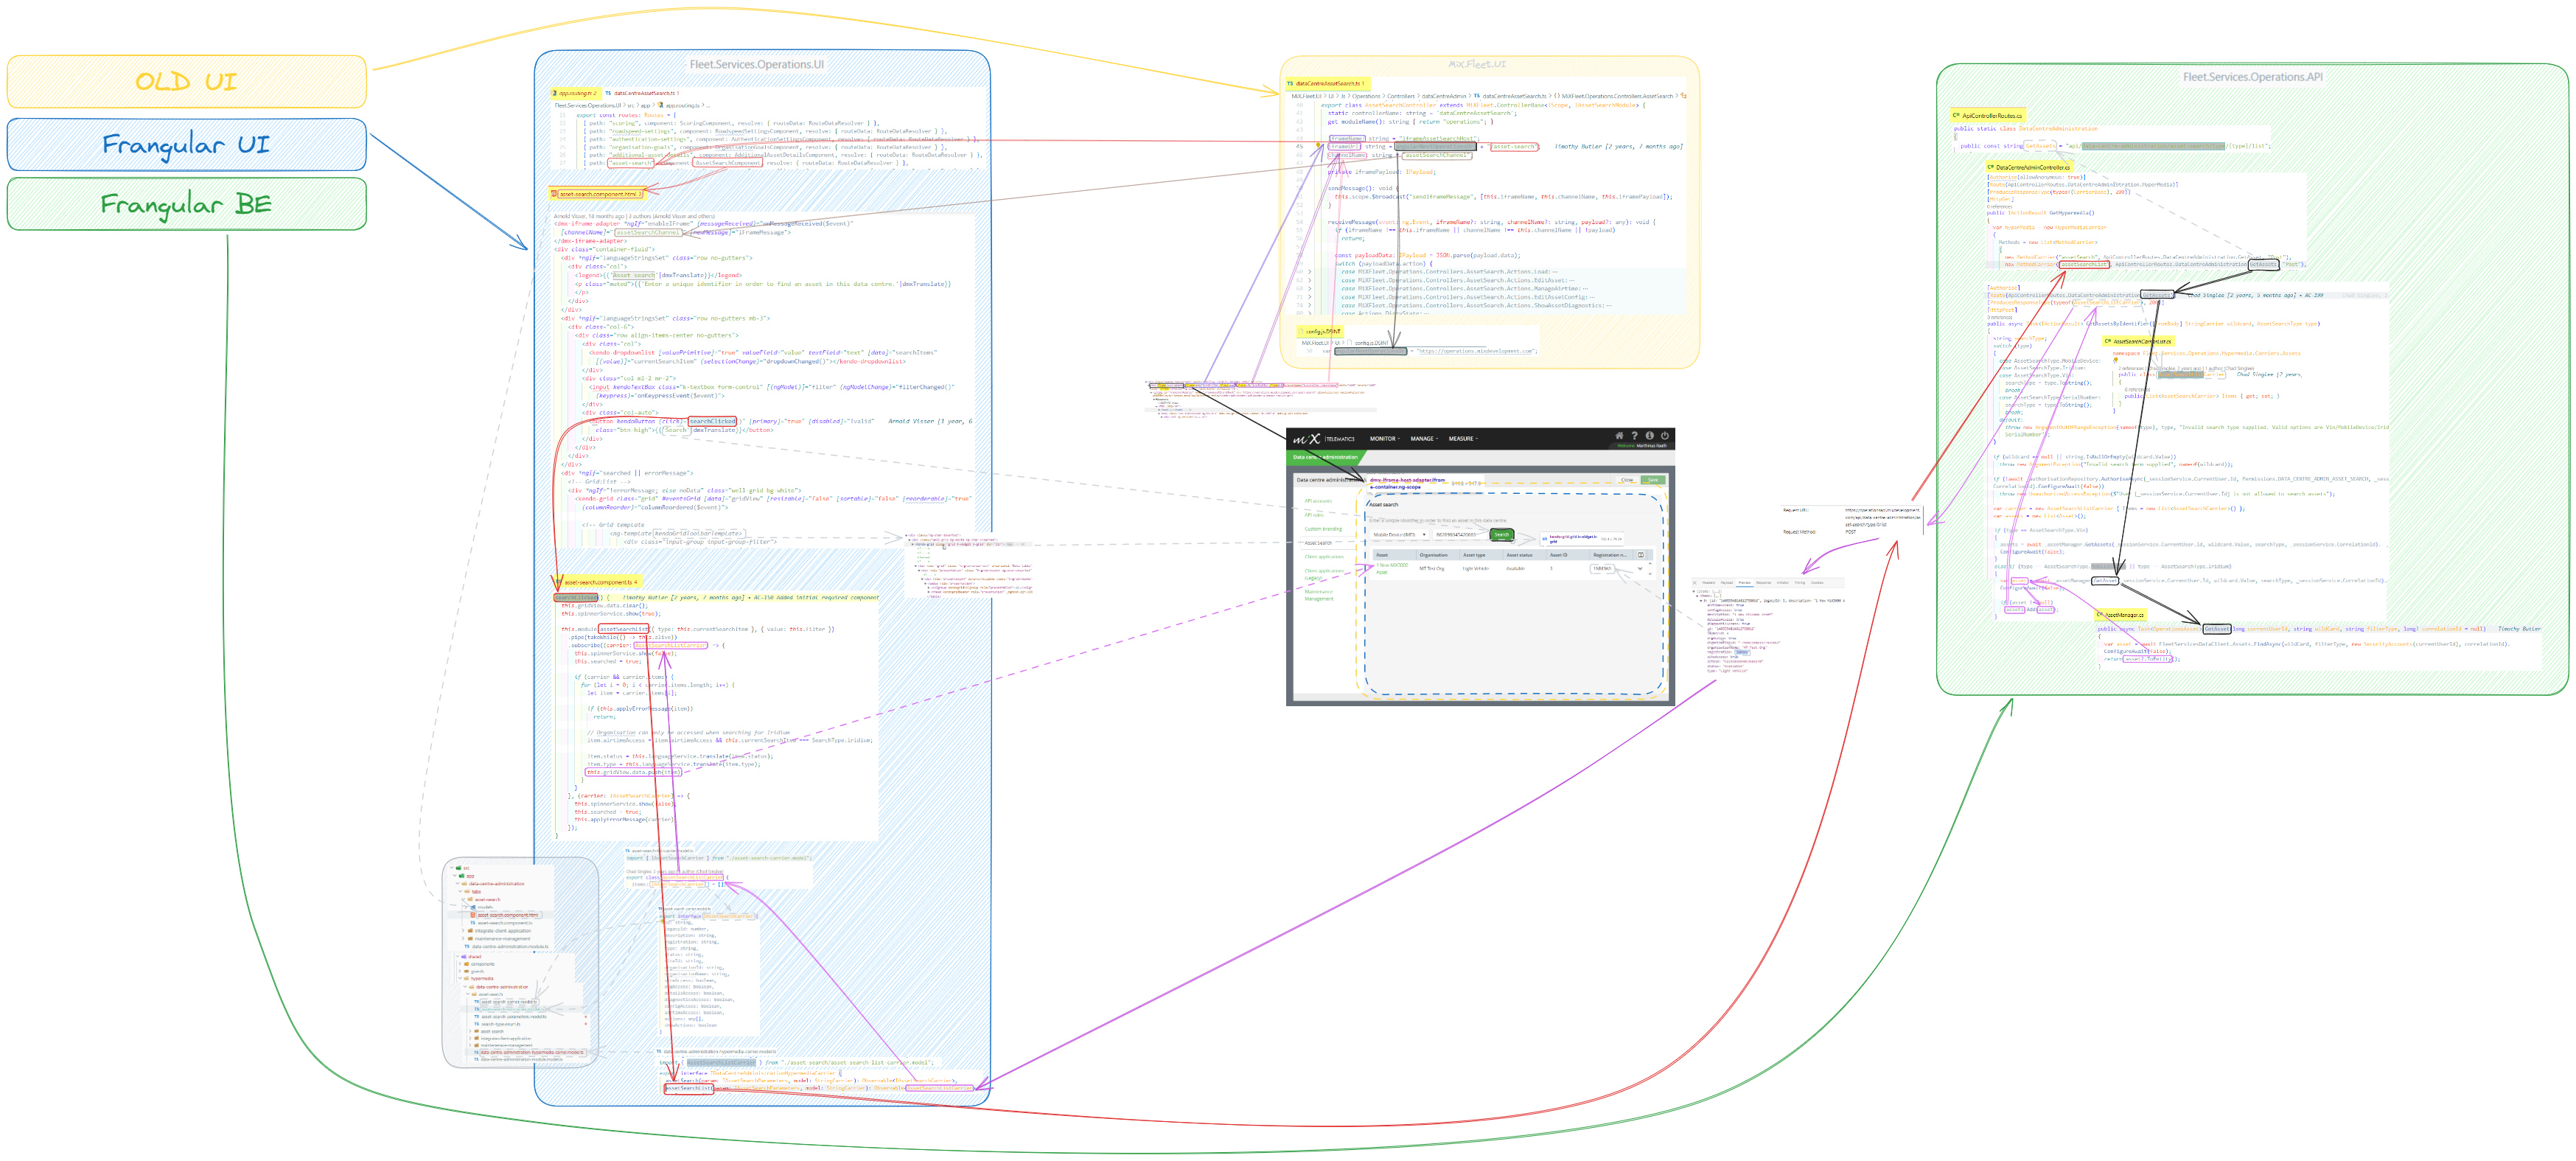
Task: Switch to app.routing.ts editor tab
Action: click(x=574, y=93)
